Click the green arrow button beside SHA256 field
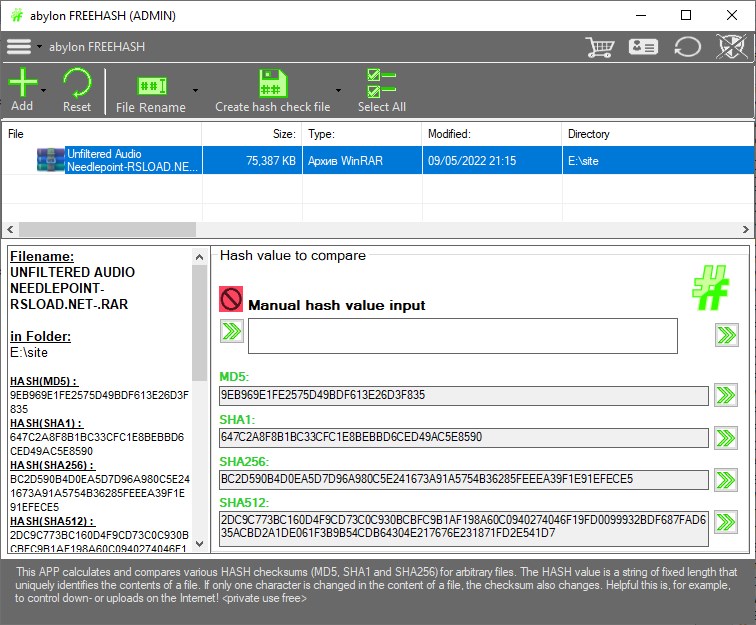This screenshot has height=625, width=756. [x=726, y=479]
